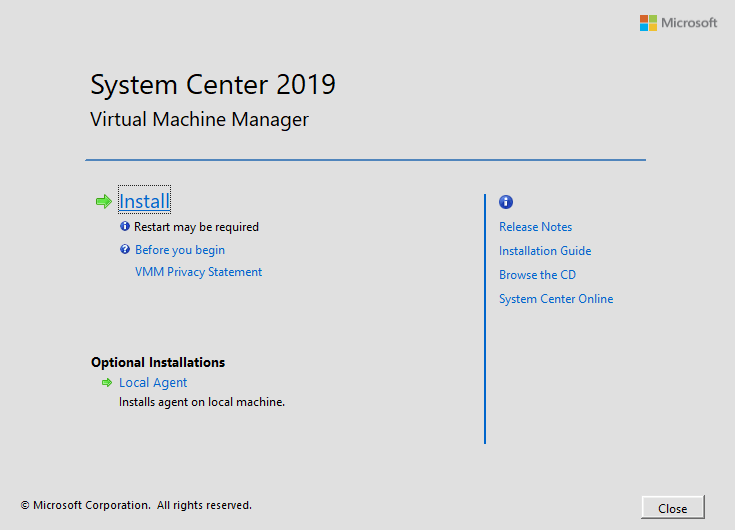This screenshot has width=735, height=530.
Task: Click the 'Optional Installations' heading
Action: [x=158, y=362]
